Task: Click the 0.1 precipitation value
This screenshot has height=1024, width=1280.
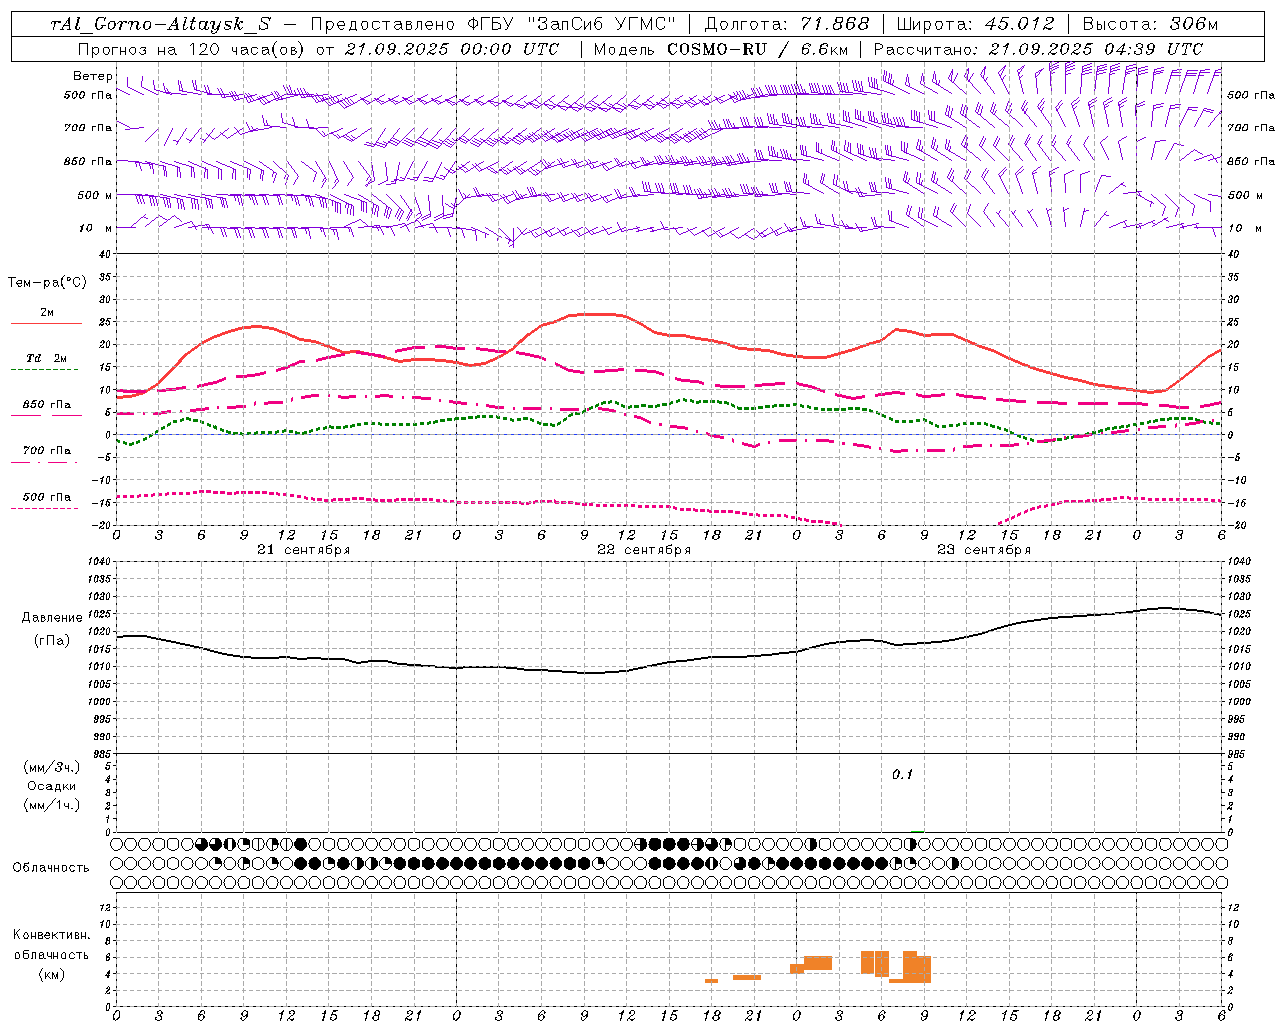Action: [903, 775]
